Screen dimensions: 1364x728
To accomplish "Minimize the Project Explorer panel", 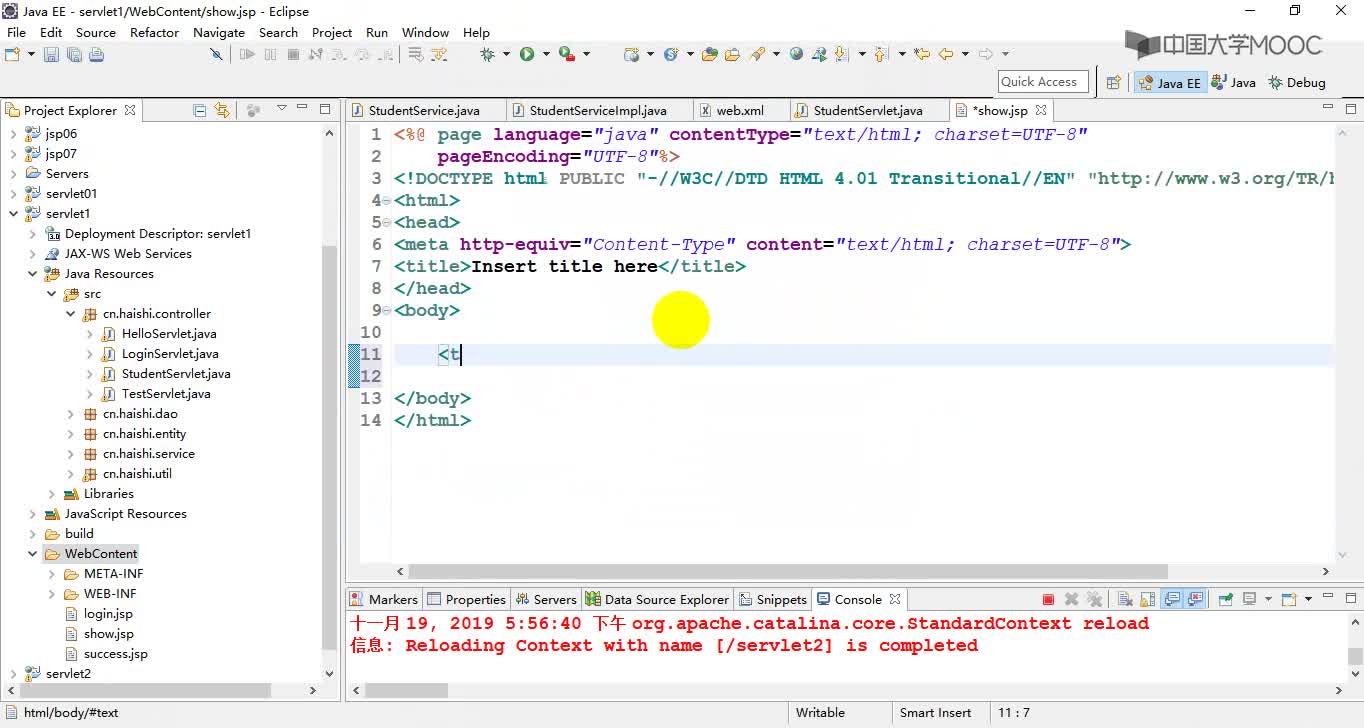I will click(303, 108).
